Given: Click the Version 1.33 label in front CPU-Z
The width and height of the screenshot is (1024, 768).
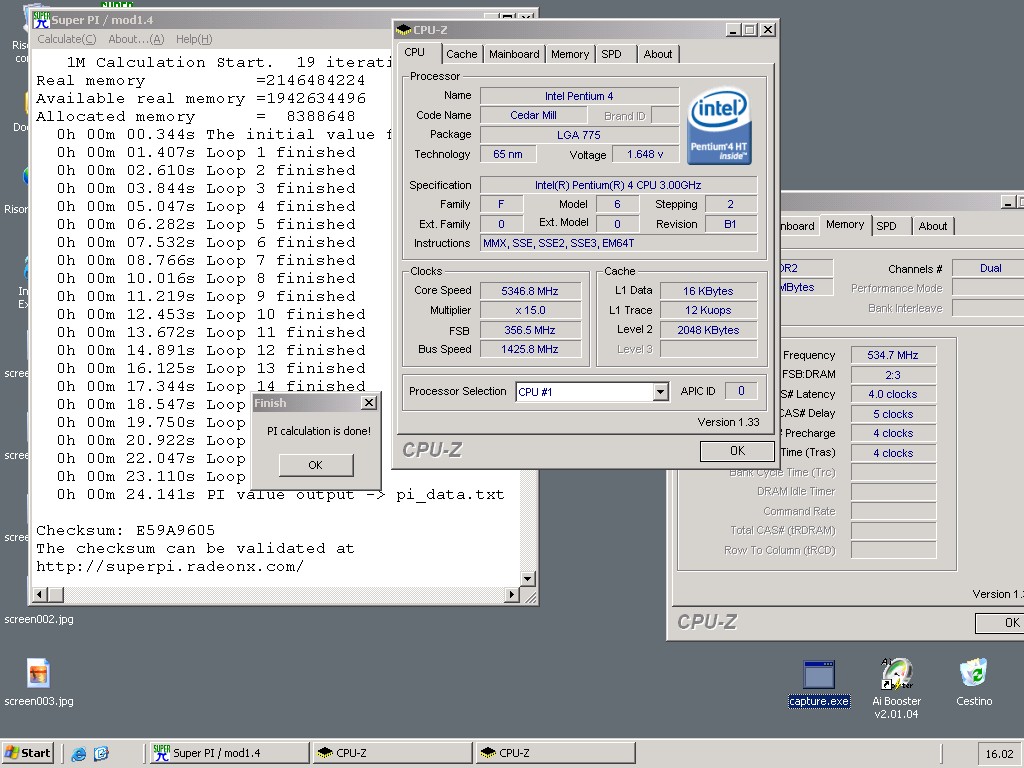Looking at the screenshot, I should [x=728, y=422].
